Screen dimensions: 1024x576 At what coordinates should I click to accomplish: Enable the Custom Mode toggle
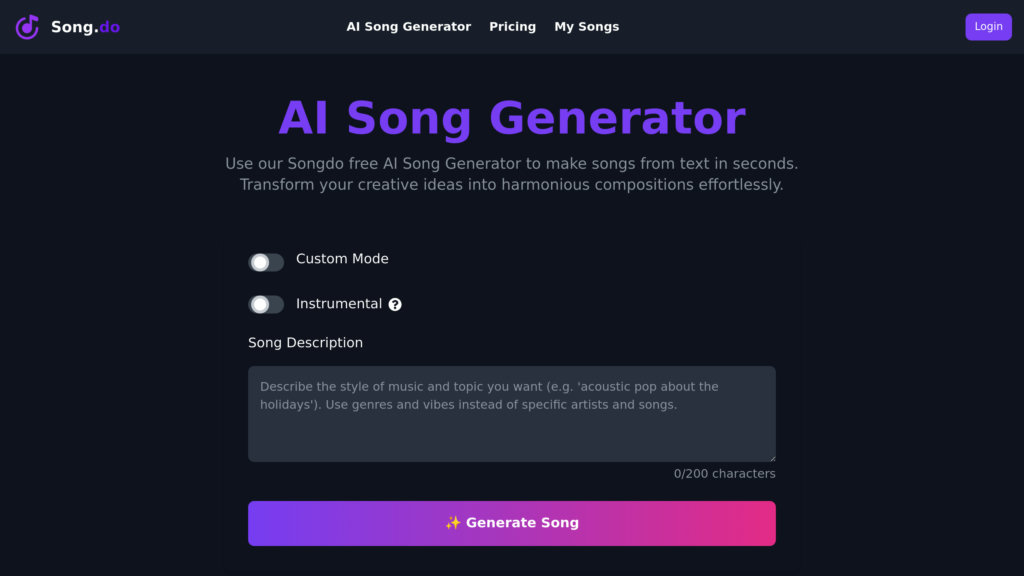pyautogui.click(x=266, y=262)
